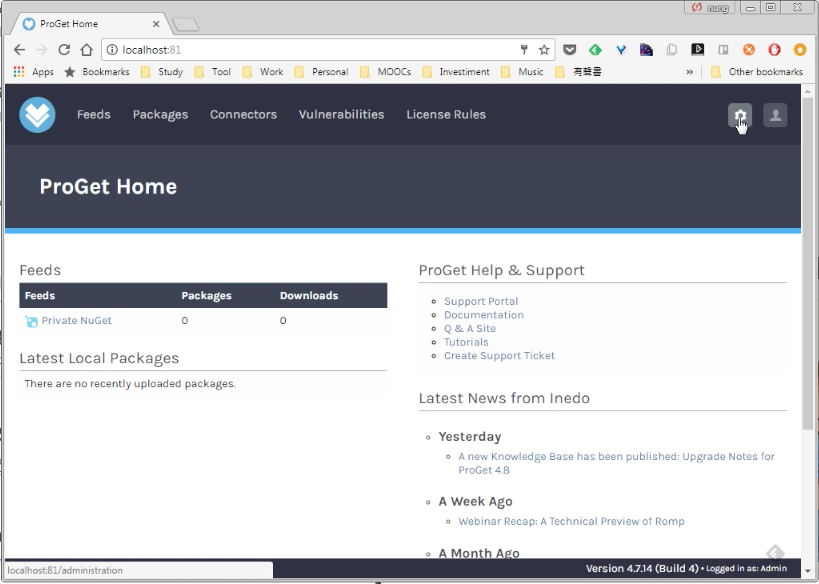
Task: Open the Music bookmarks folder
Action: click(x=522, y=72)
